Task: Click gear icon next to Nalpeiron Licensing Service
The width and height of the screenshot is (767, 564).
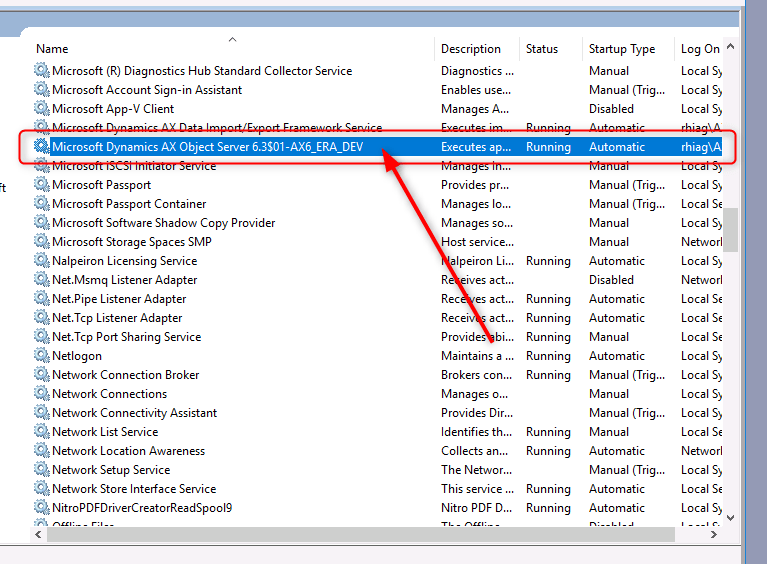Action: (x=41, y=261)
